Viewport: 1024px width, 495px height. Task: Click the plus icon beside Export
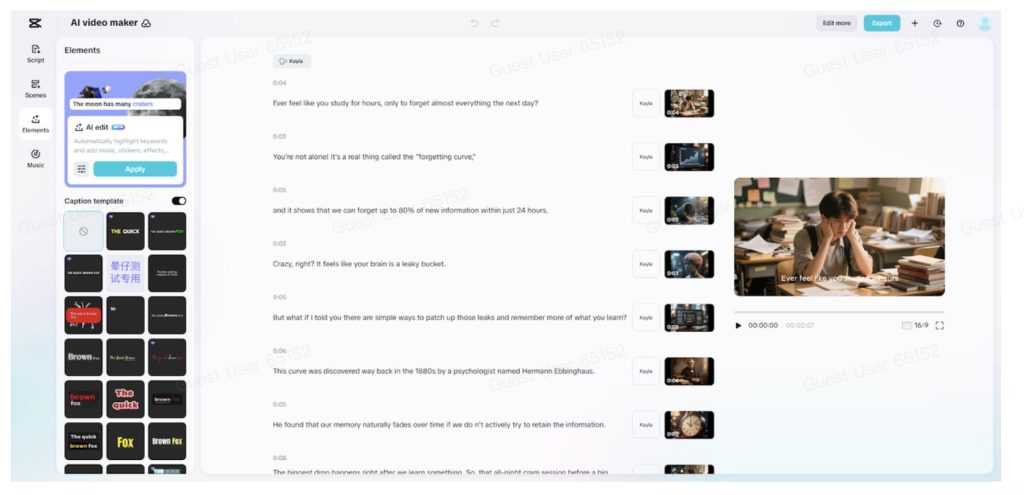pyautogui.click(x=914, y=23)
